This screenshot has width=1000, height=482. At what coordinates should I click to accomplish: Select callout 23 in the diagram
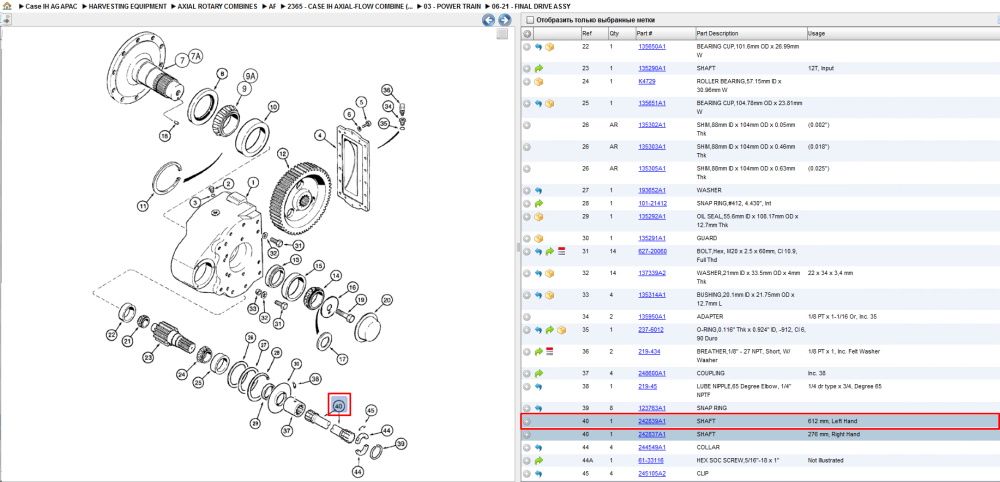(x=149, y=358)
